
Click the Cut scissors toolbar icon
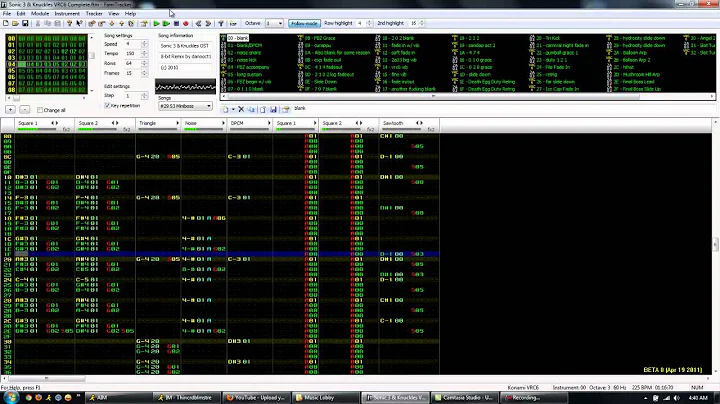click(38, 23)
